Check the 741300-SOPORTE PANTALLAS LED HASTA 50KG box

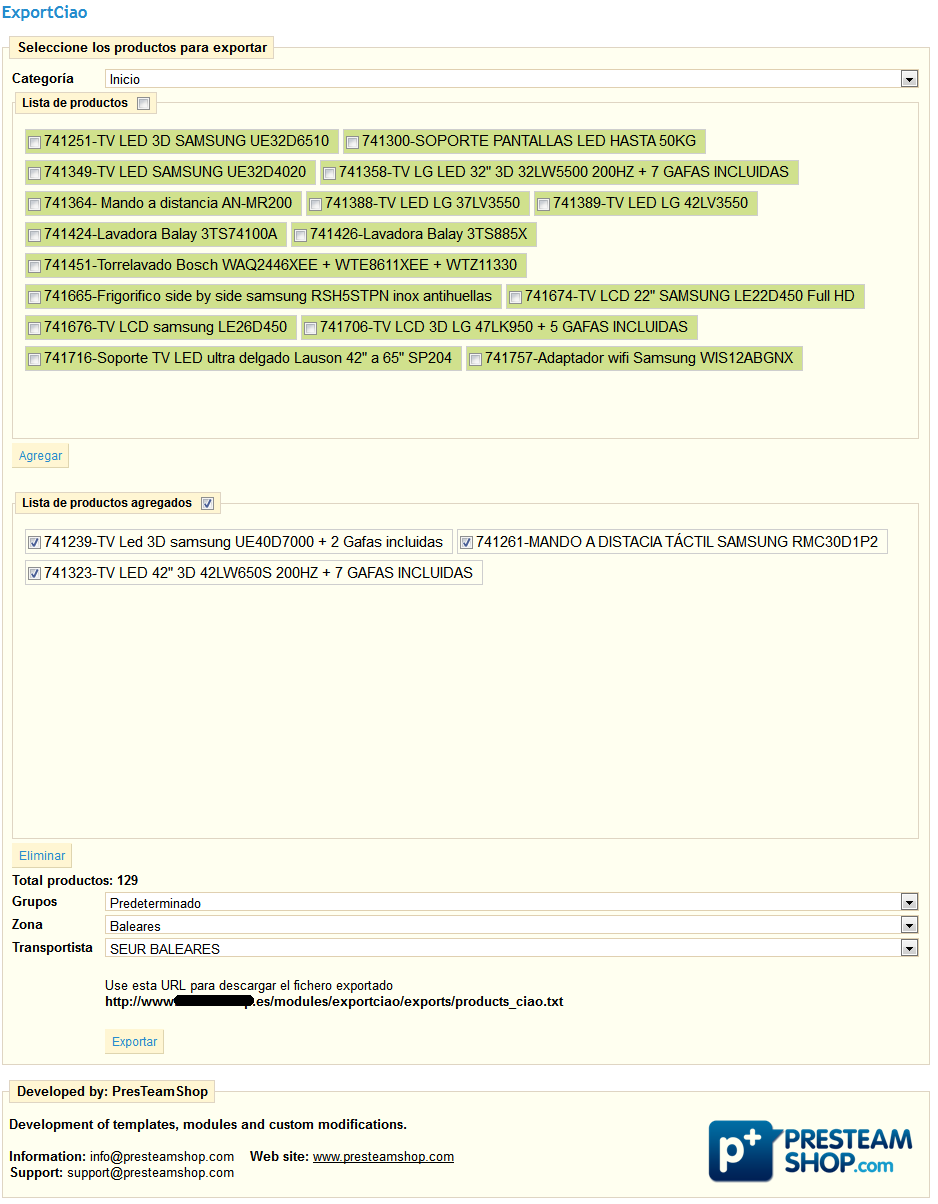352,142
